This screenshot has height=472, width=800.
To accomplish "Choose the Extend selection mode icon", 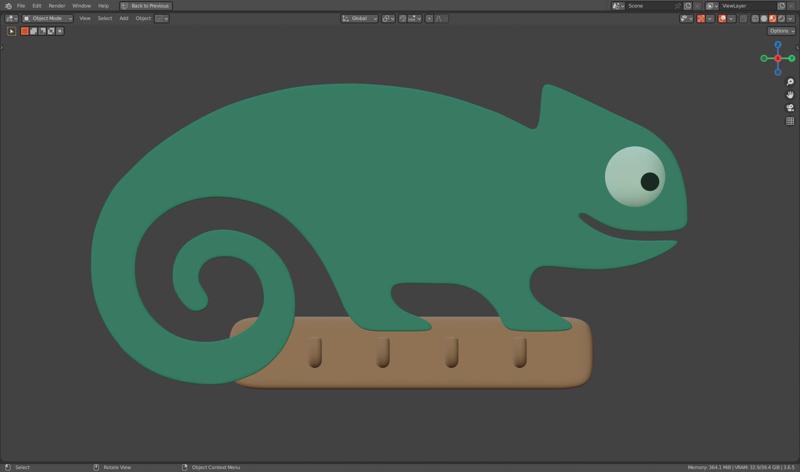I will click(x=33, y=31).
